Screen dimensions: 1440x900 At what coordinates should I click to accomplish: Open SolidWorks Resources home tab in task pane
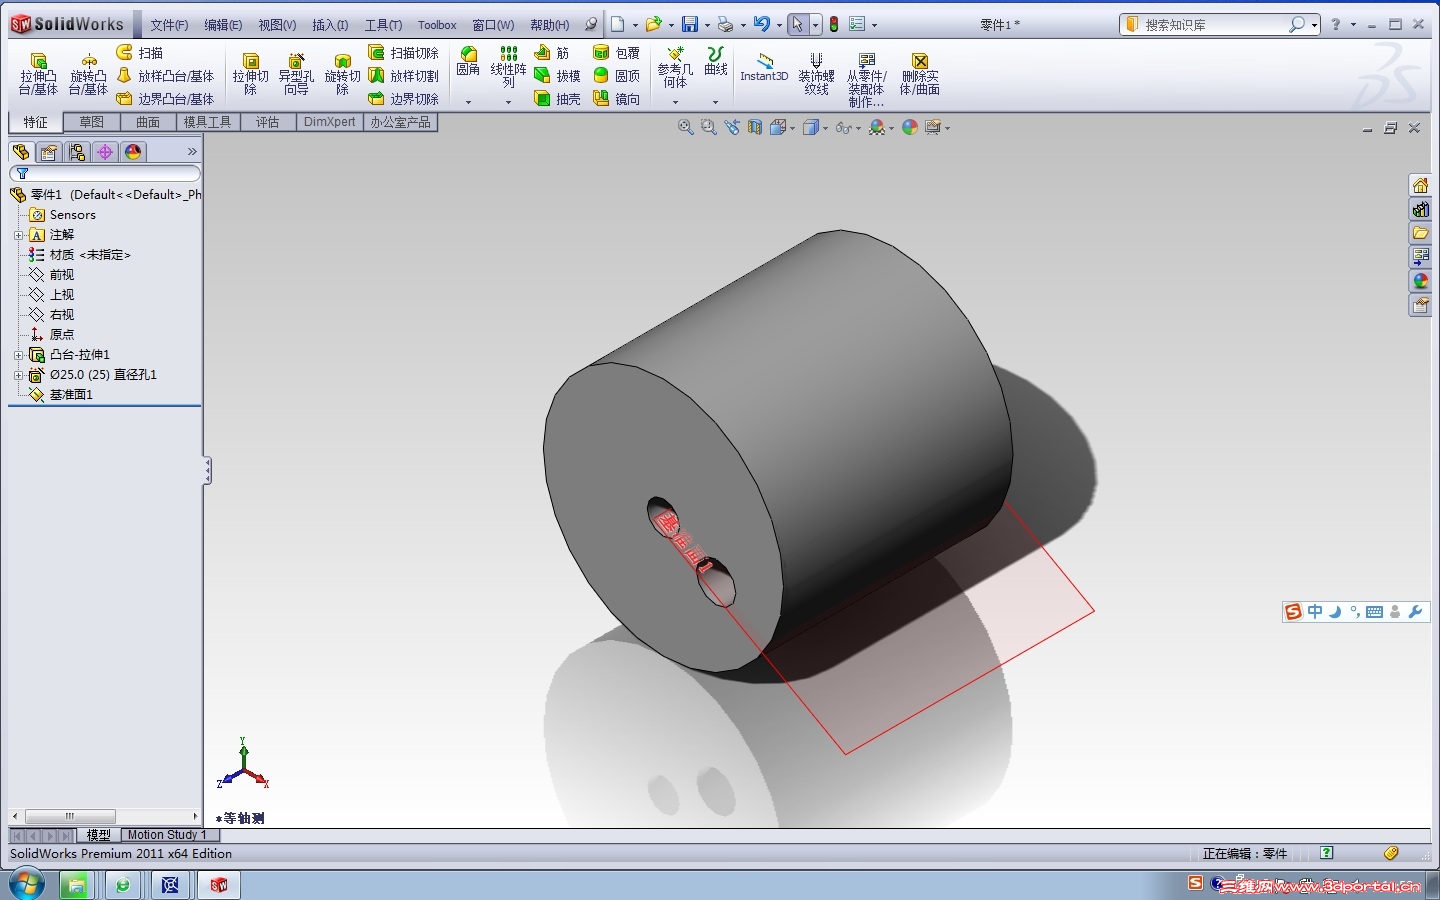click(x=1420, y=185)
